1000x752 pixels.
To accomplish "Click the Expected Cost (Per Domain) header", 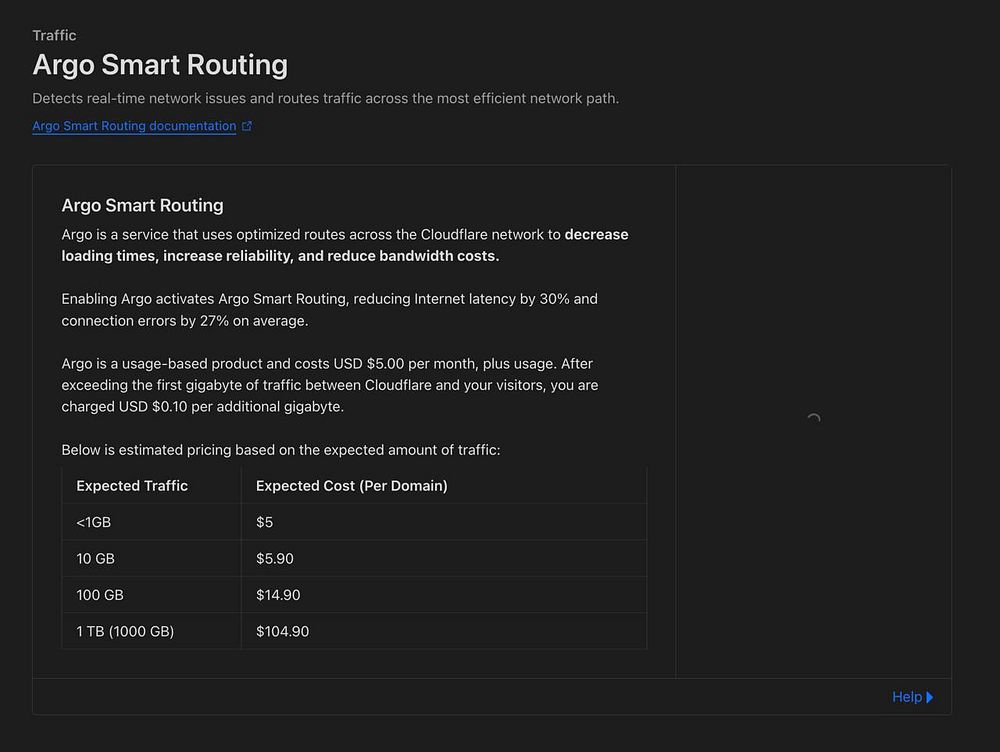I will pyautogui.click(x=351, y=486).
